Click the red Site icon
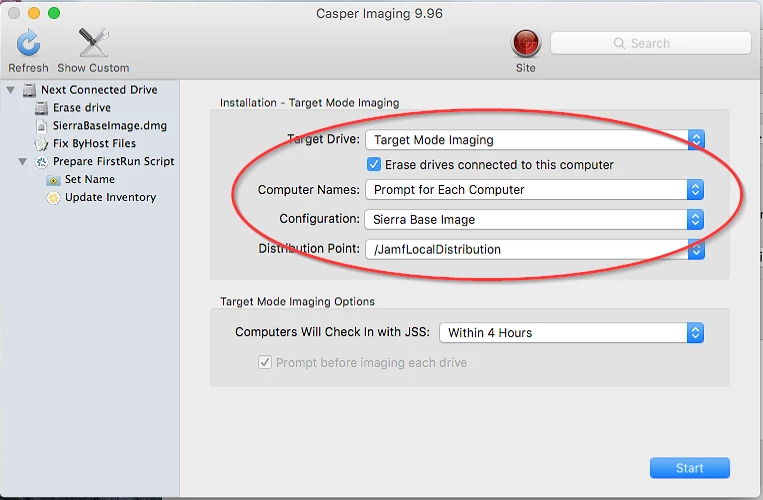The image size is (763, 500). pyautogui.click(x=526, y=43)
